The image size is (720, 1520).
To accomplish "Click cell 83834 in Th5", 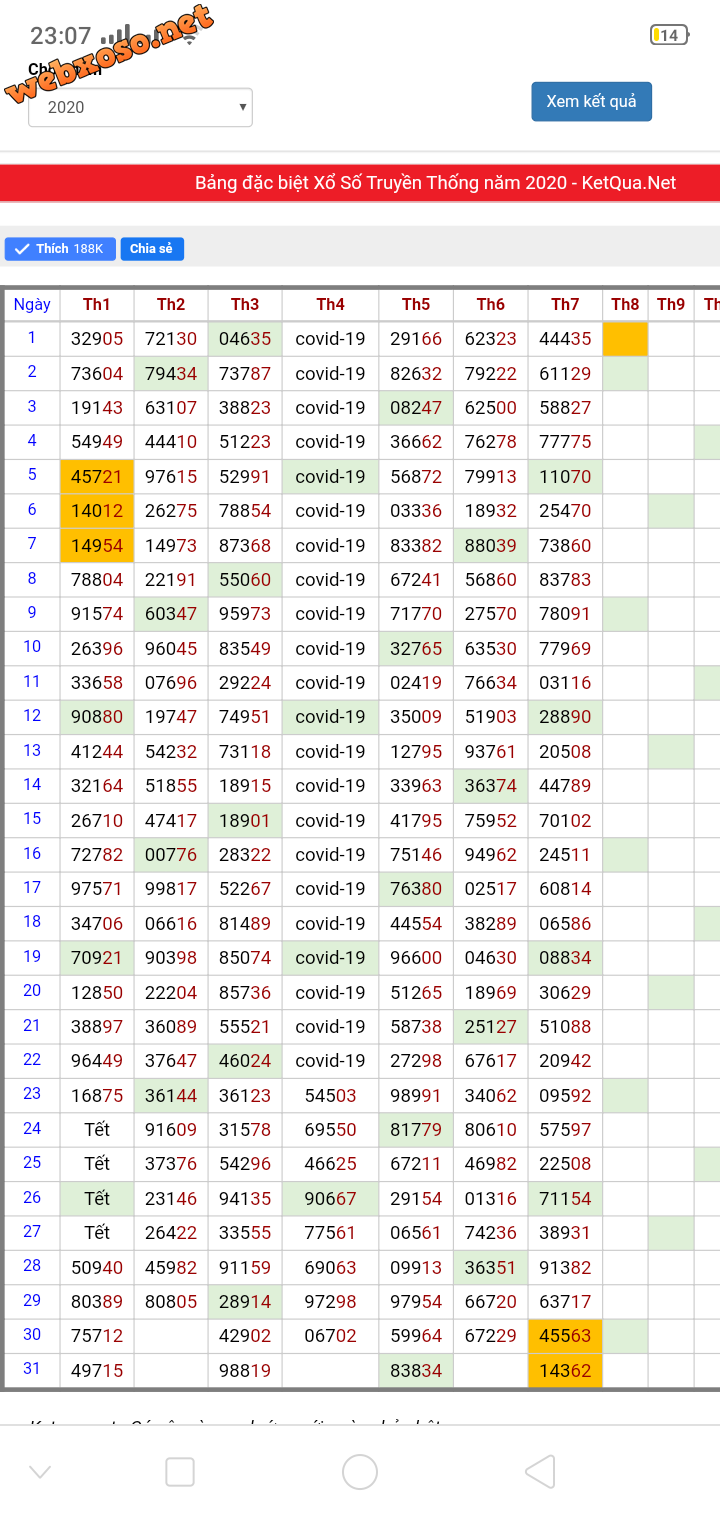I will (416, 1369).
